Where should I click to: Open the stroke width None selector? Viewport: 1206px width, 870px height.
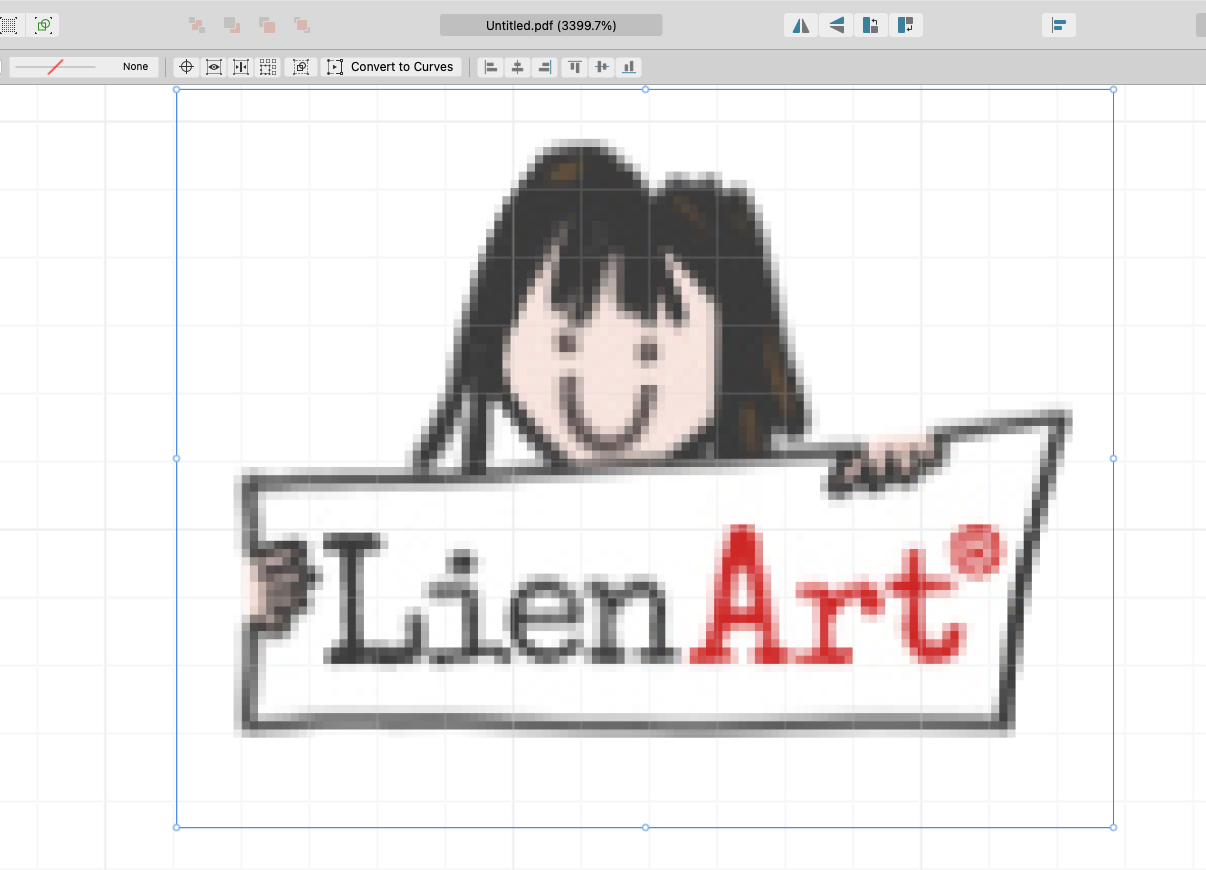click(x=84, y=67)
